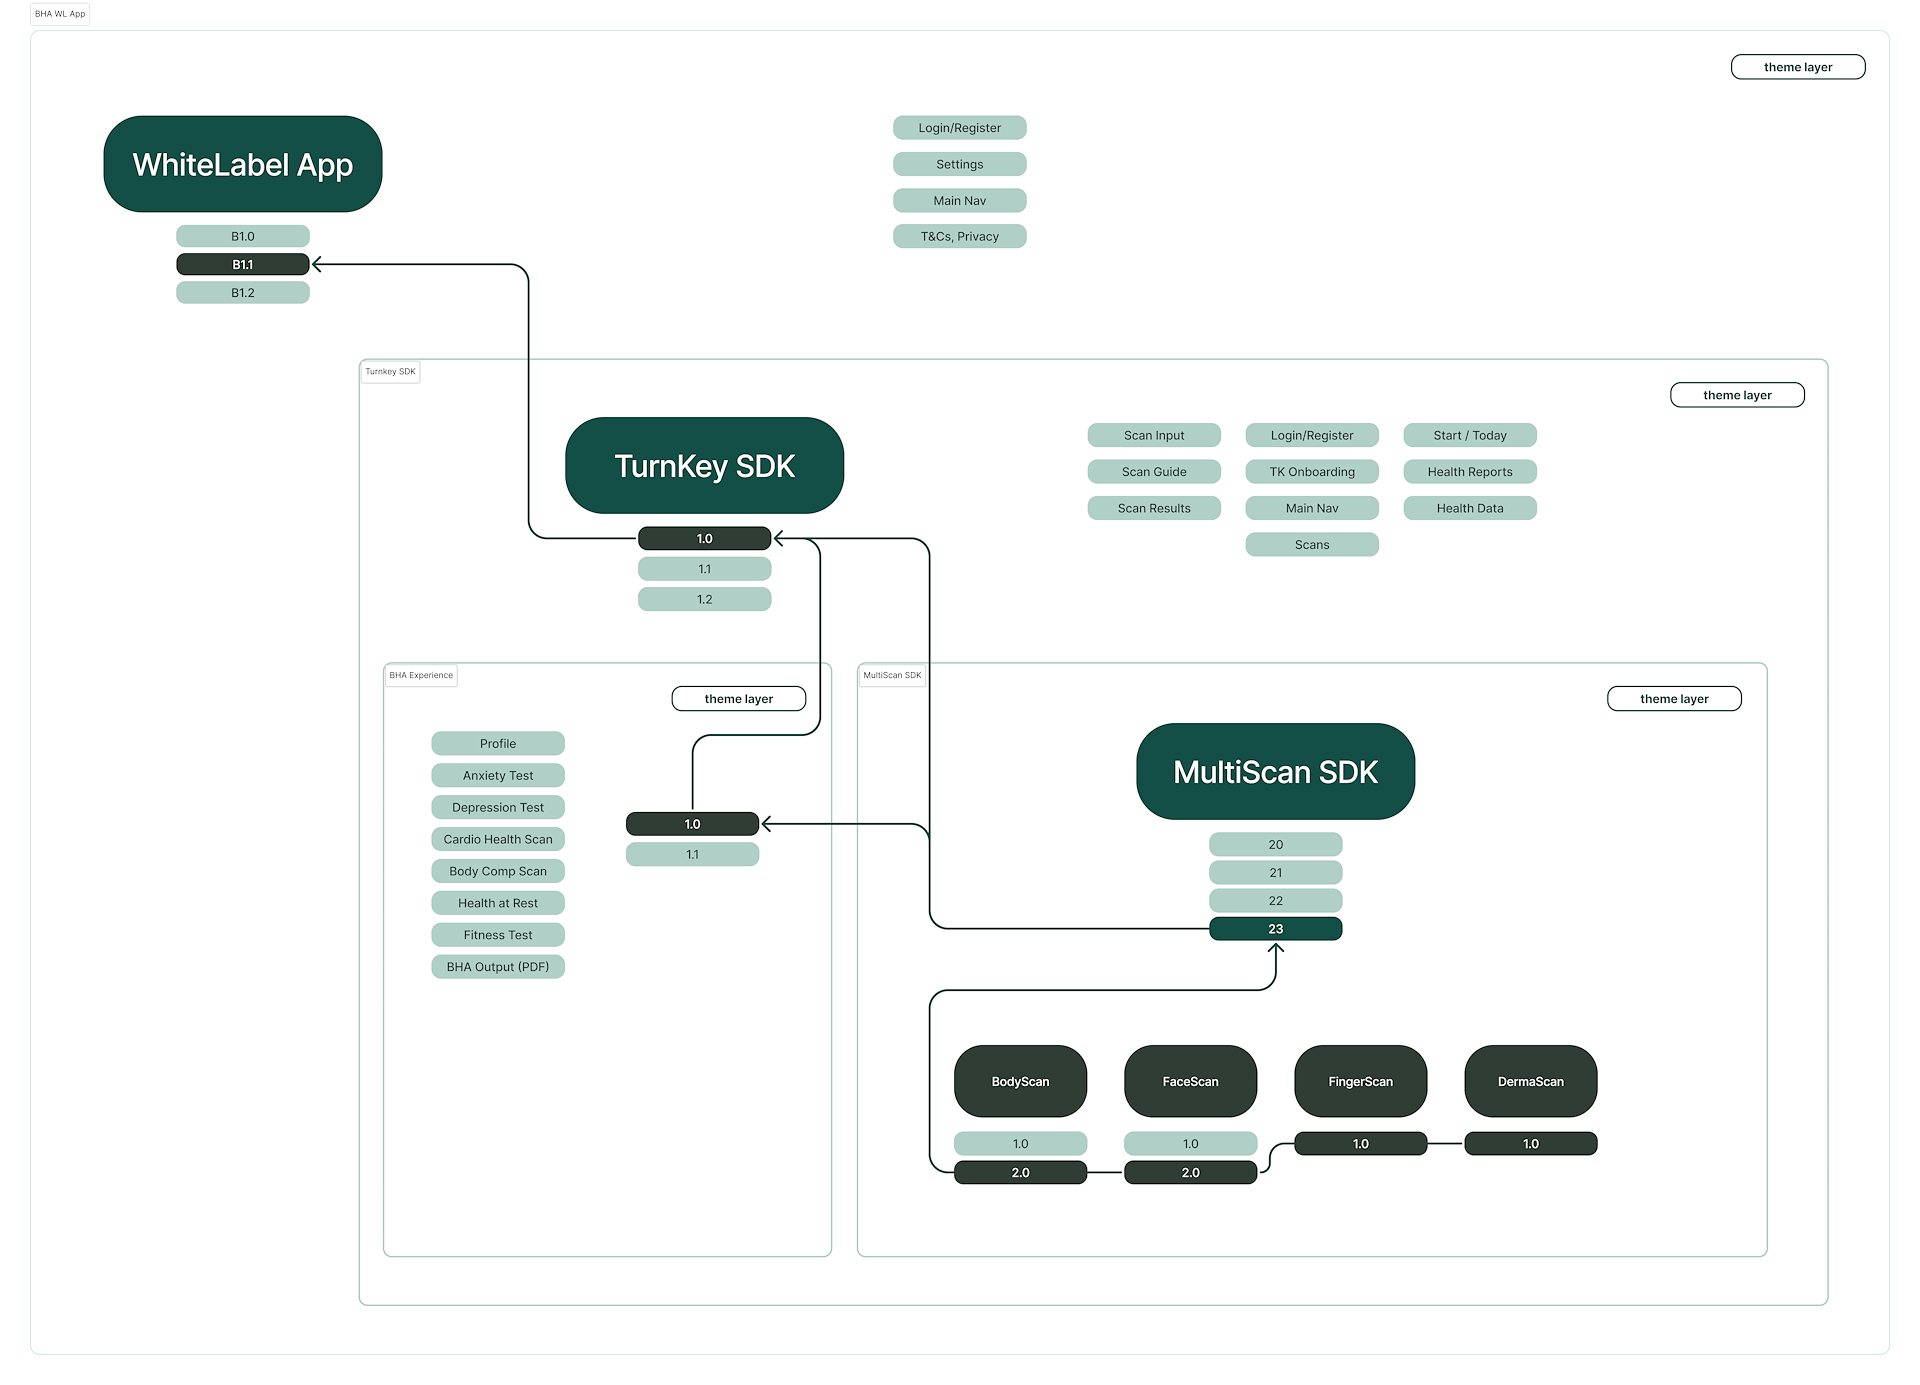Click theme layer pill in MultiScan SDK frame
The height and width of the screenshot is (1385, 1920).
pyautogui.click(x=1674, y=699)
